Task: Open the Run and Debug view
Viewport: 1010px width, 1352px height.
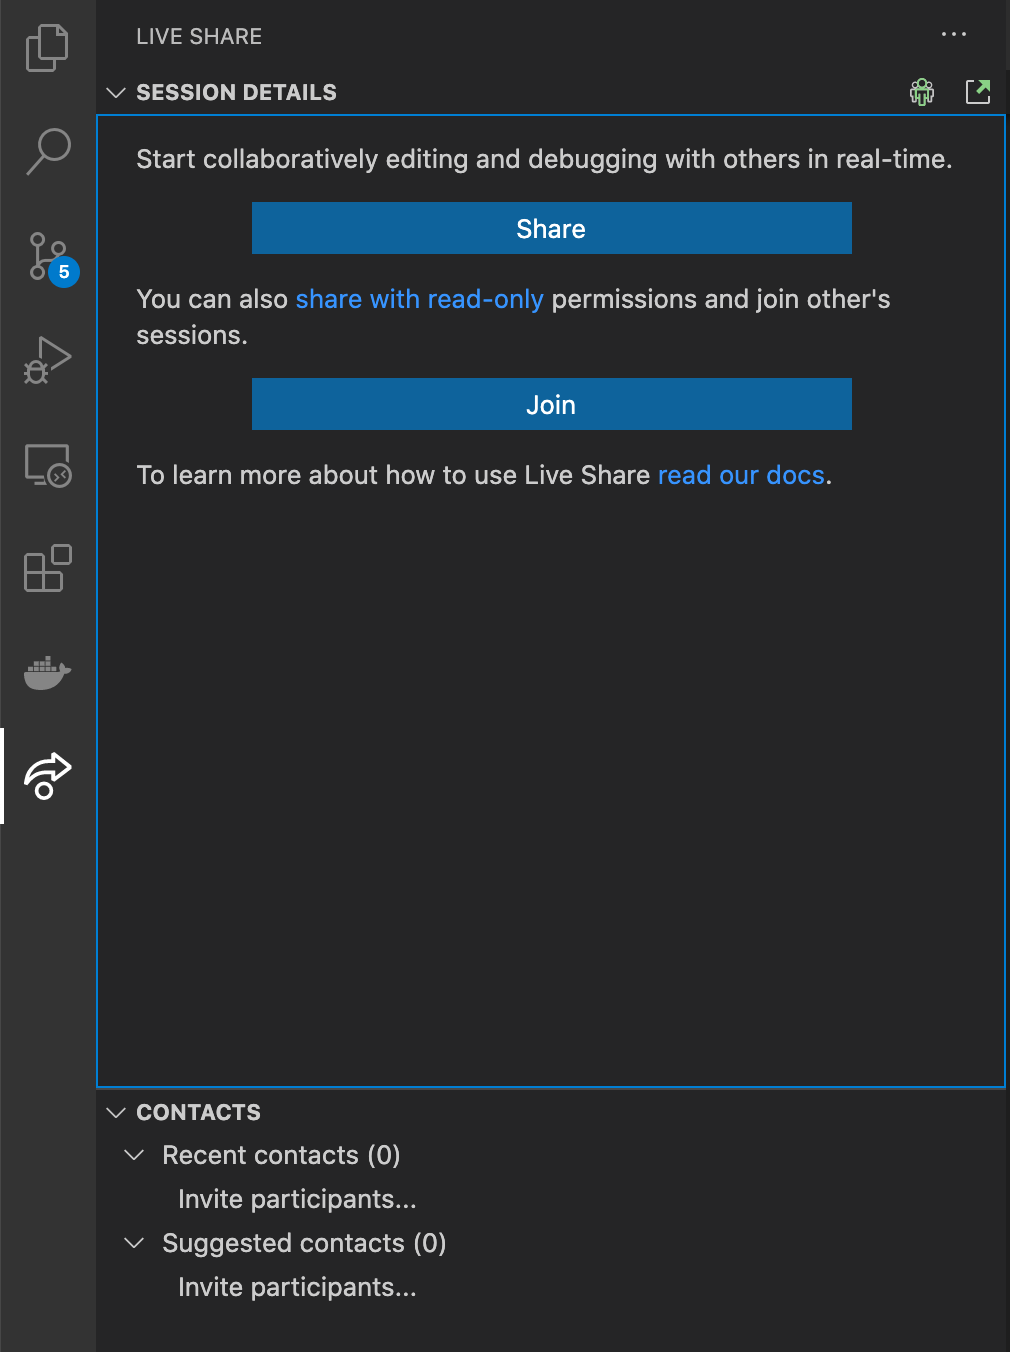Action: [47, 362]
